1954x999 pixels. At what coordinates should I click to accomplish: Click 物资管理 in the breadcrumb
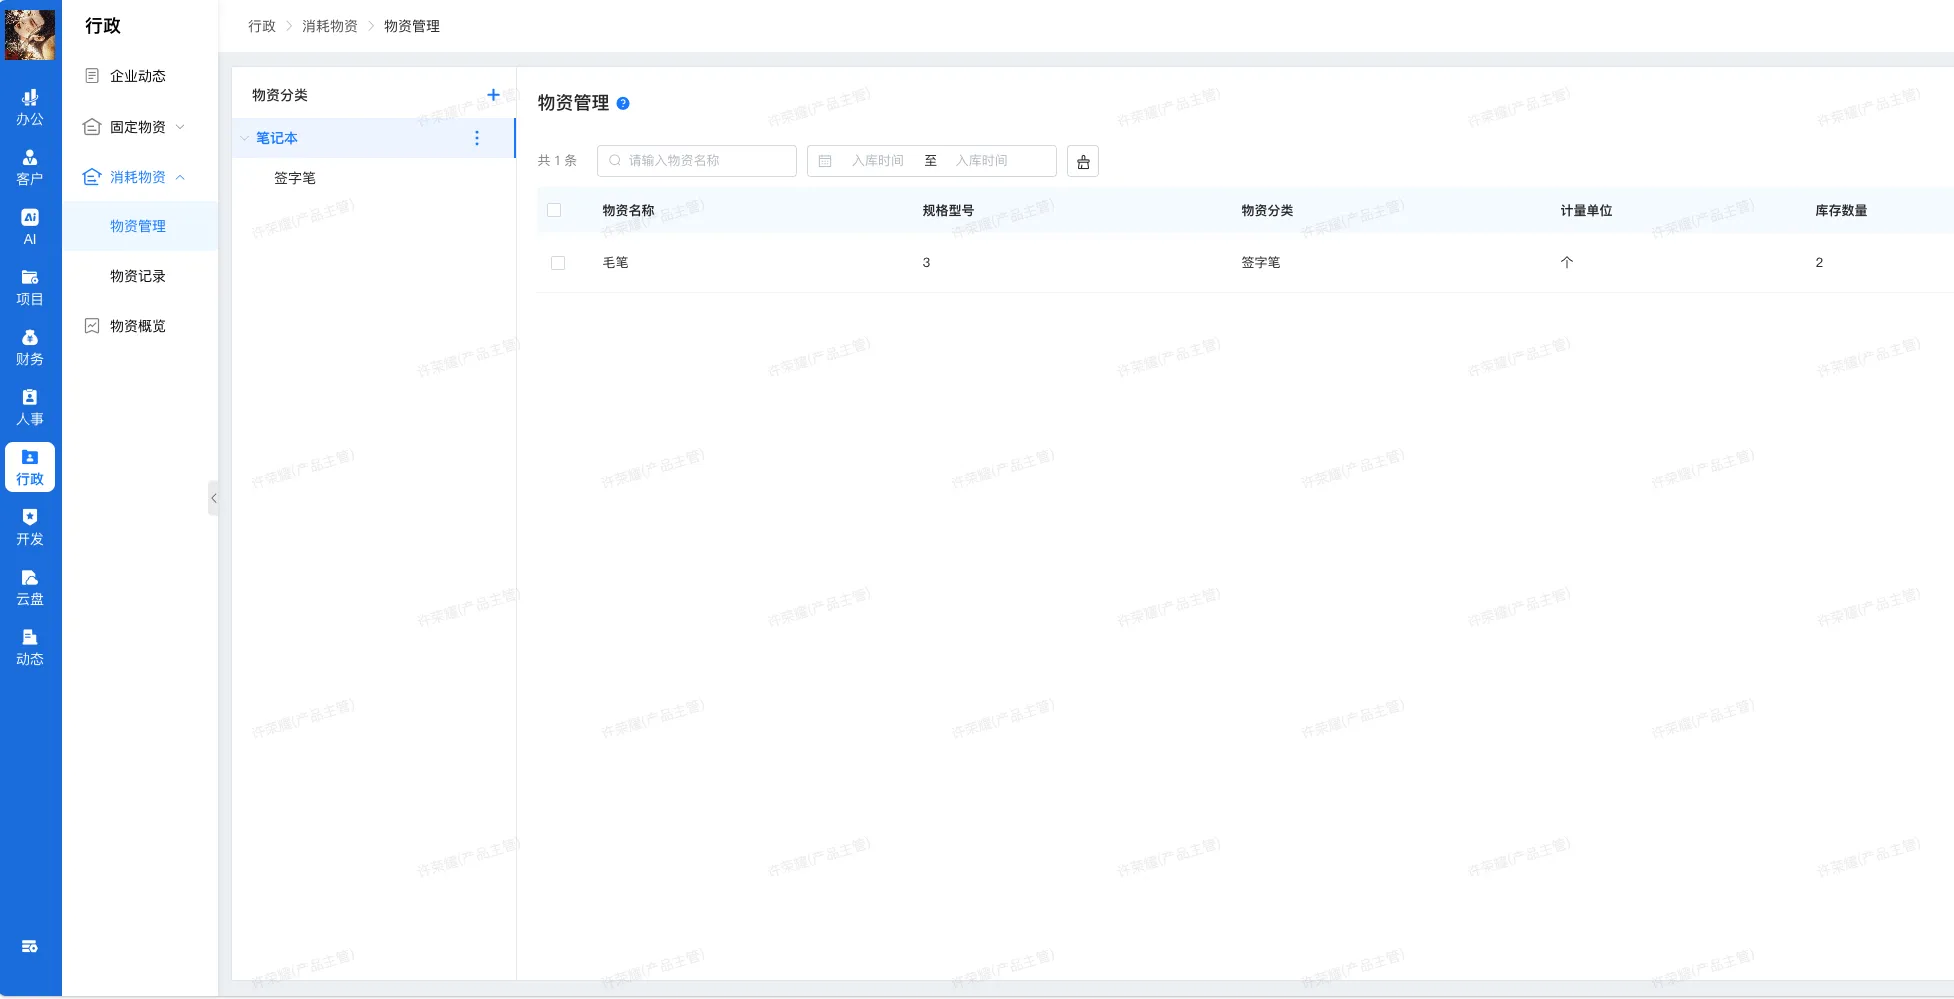coord(412,26)
